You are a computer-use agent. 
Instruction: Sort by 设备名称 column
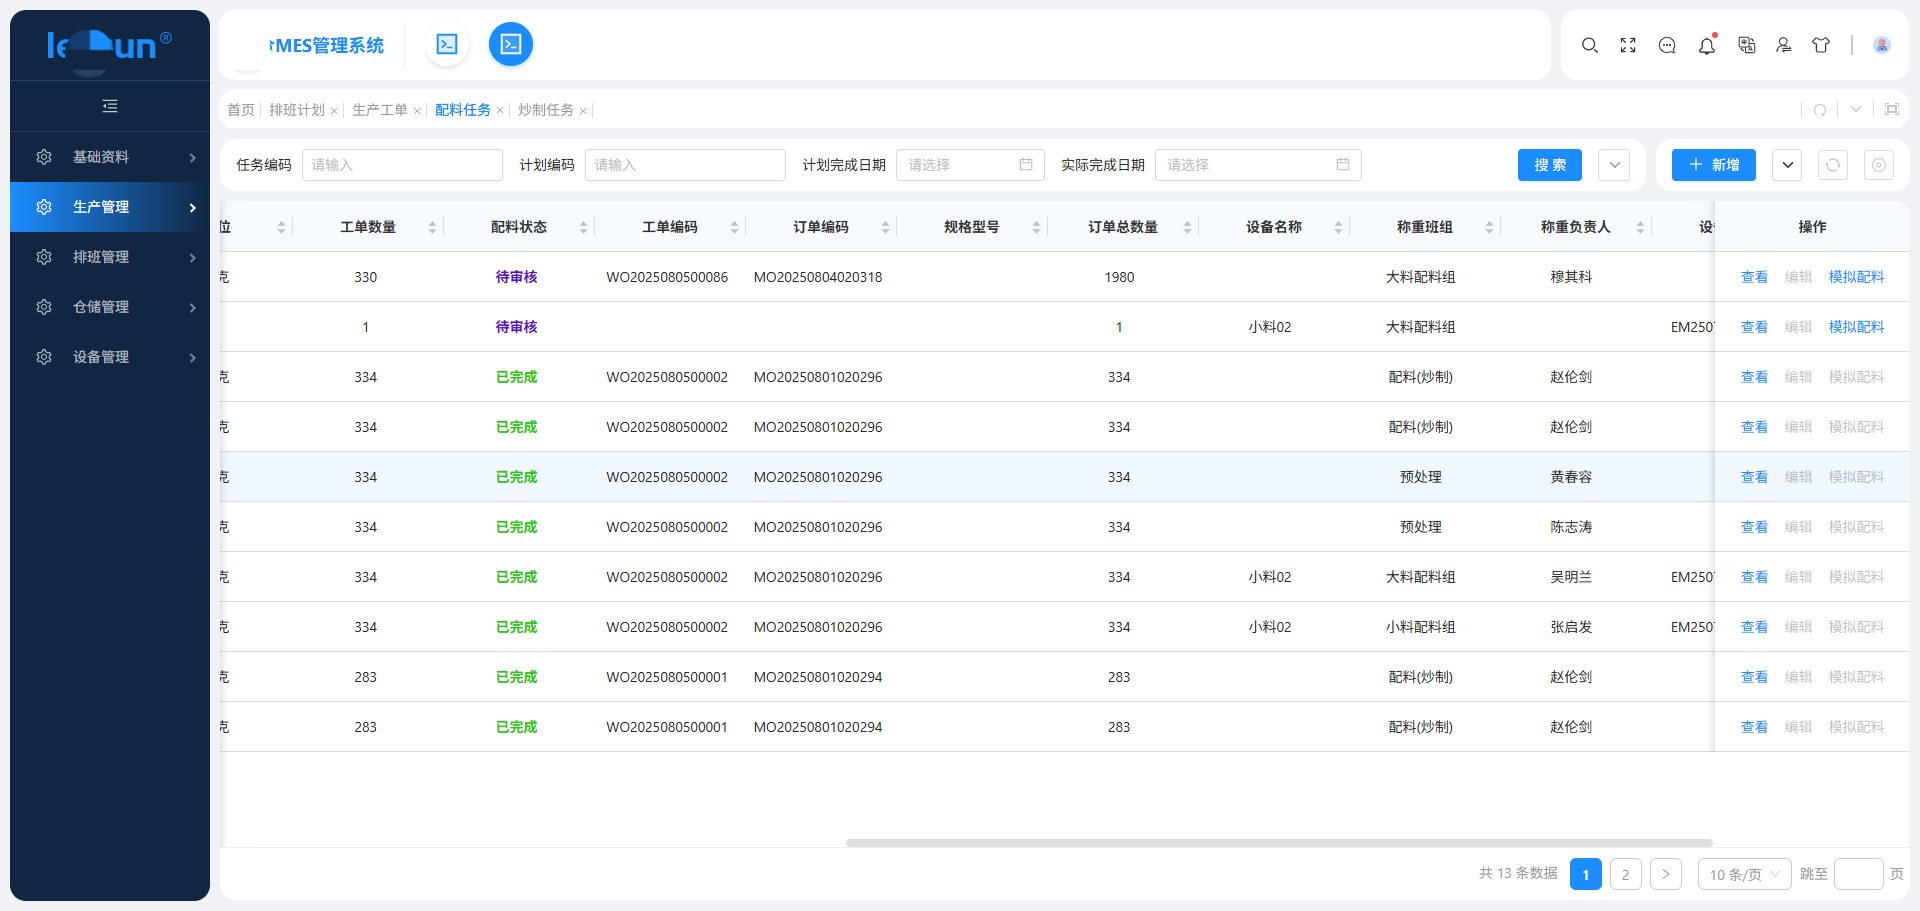tap(1338, 228)
